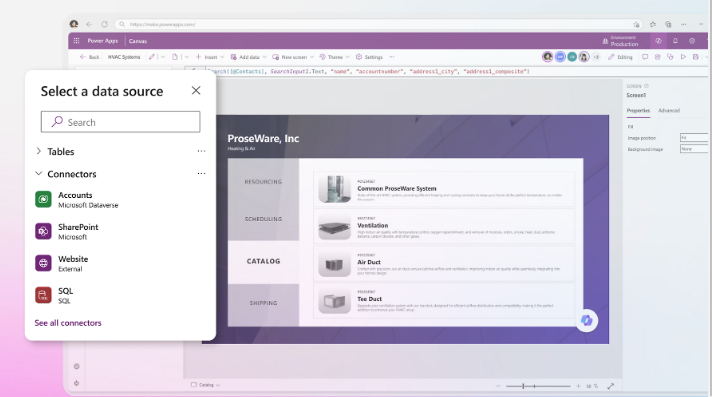Screen dimensions: 712x397
Task: Switch to the Properties tab
Action: tap(638, 110)
